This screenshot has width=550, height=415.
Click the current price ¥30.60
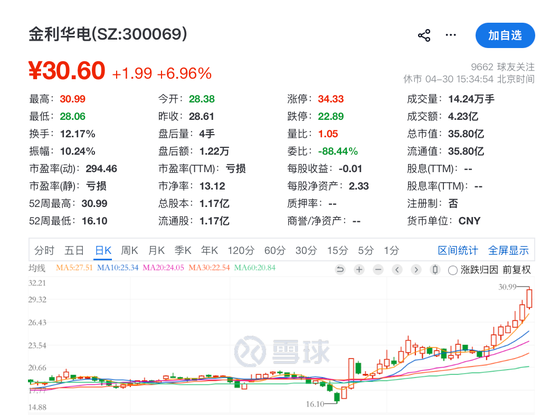click(x=67, y=71)
